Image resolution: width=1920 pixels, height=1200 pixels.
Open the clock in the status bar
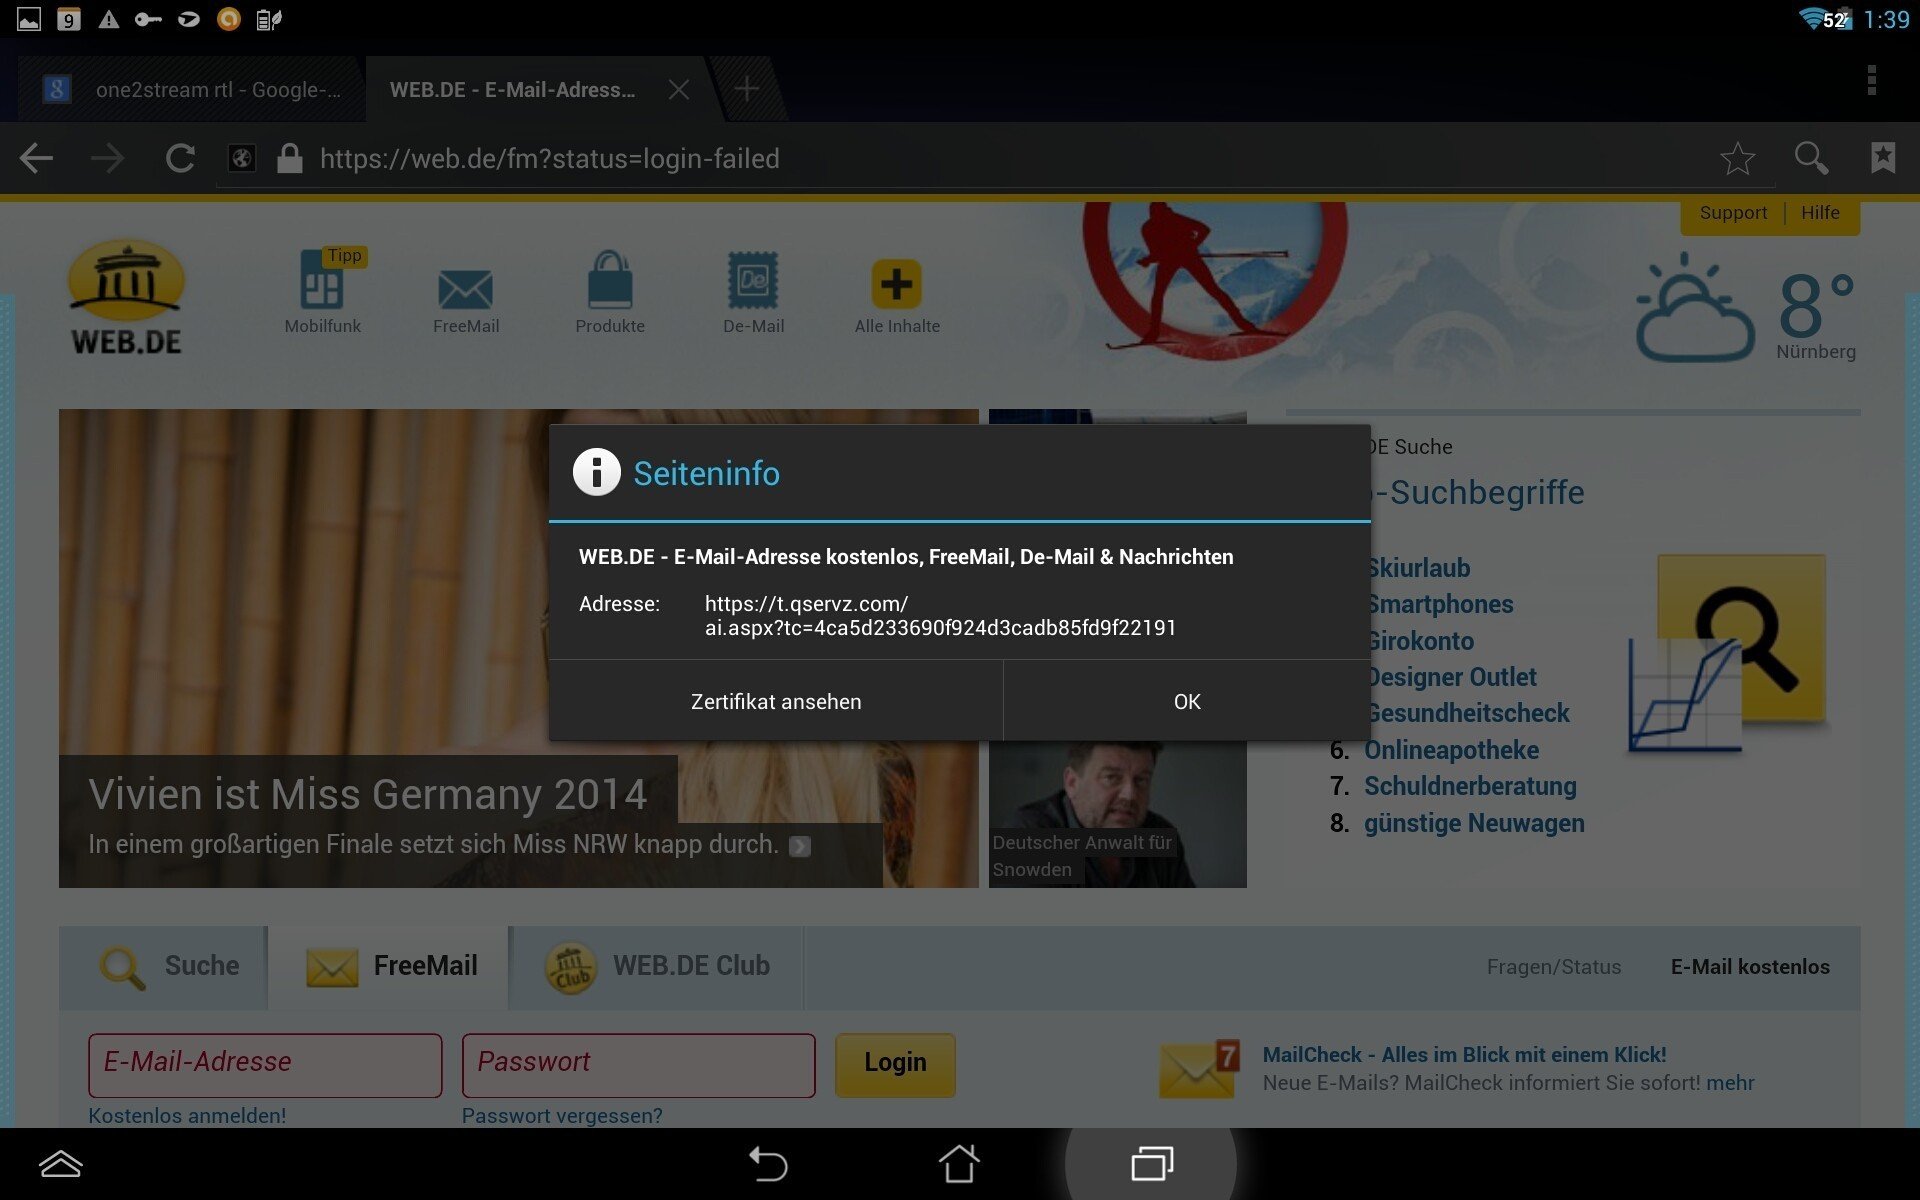[1886, 19]
